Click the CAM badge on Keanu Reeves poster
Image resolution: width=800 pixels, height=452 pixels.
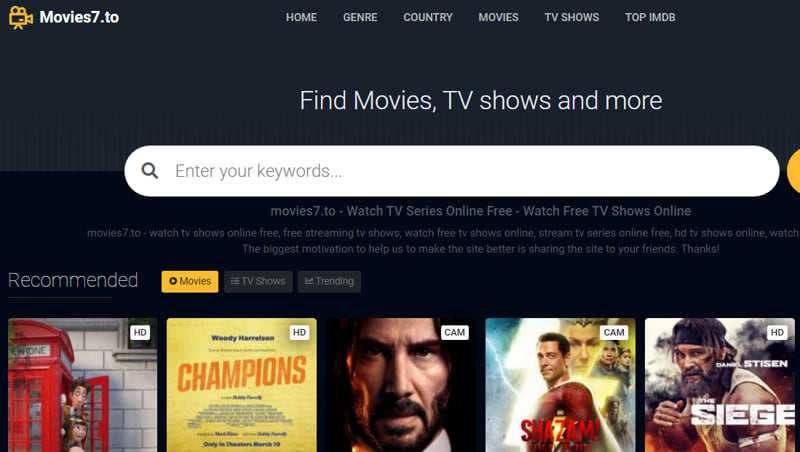coord(455,333)
